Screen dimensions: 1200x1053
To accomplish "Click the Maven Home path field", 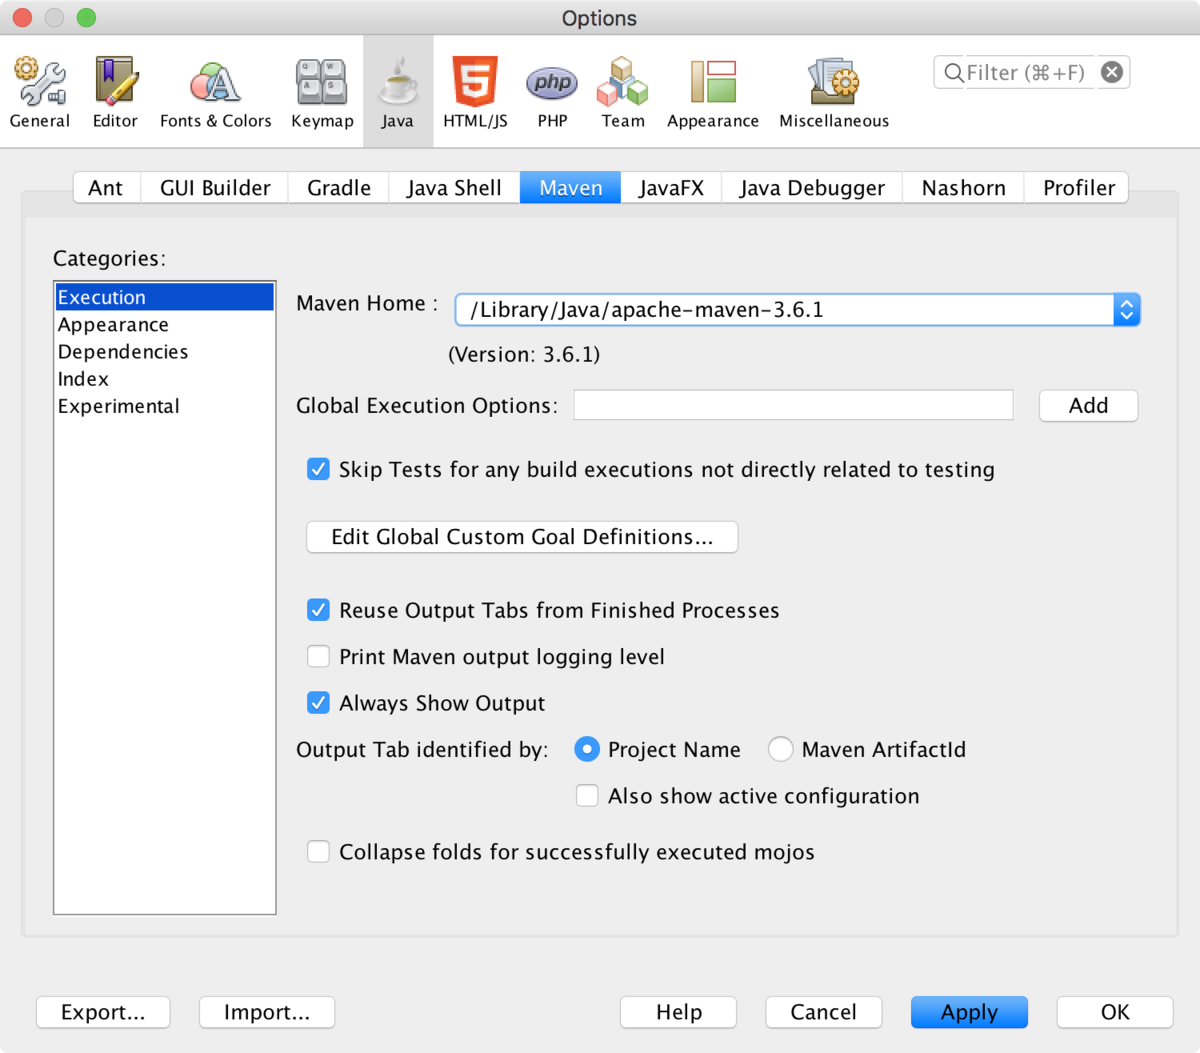I will pos(785,310).
